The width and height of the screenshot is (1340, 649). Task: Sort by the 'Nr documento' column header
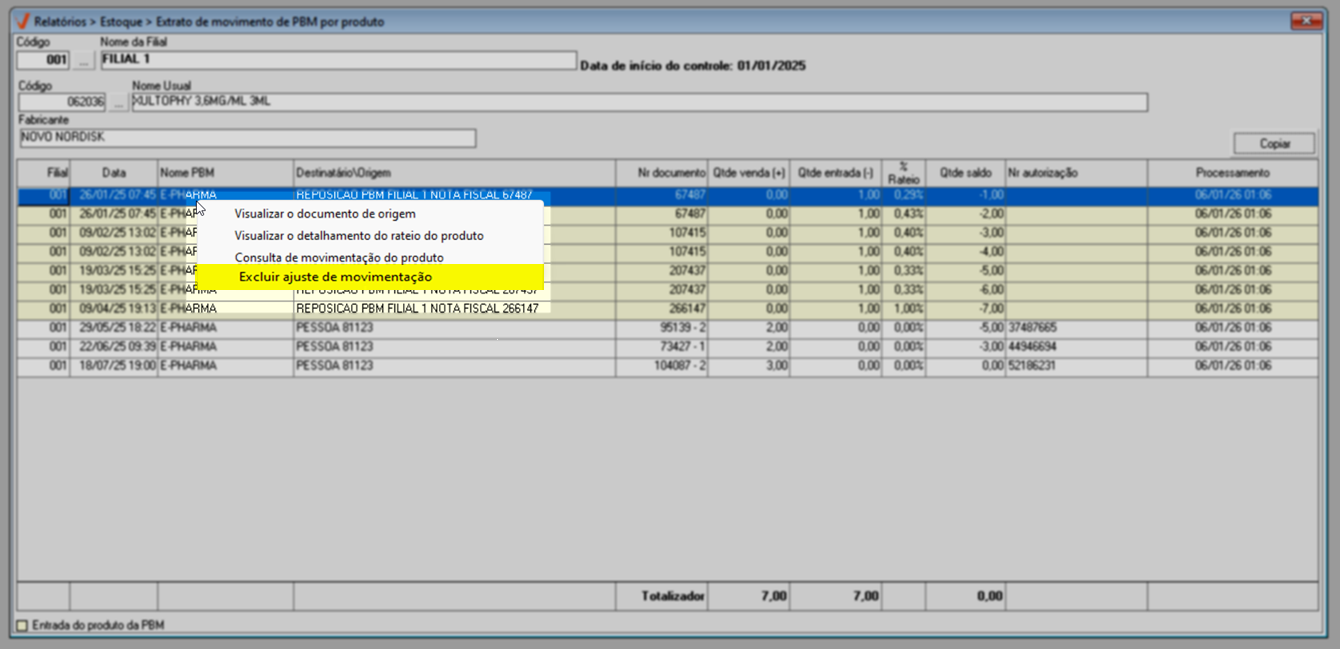click(x=661, y=173)
